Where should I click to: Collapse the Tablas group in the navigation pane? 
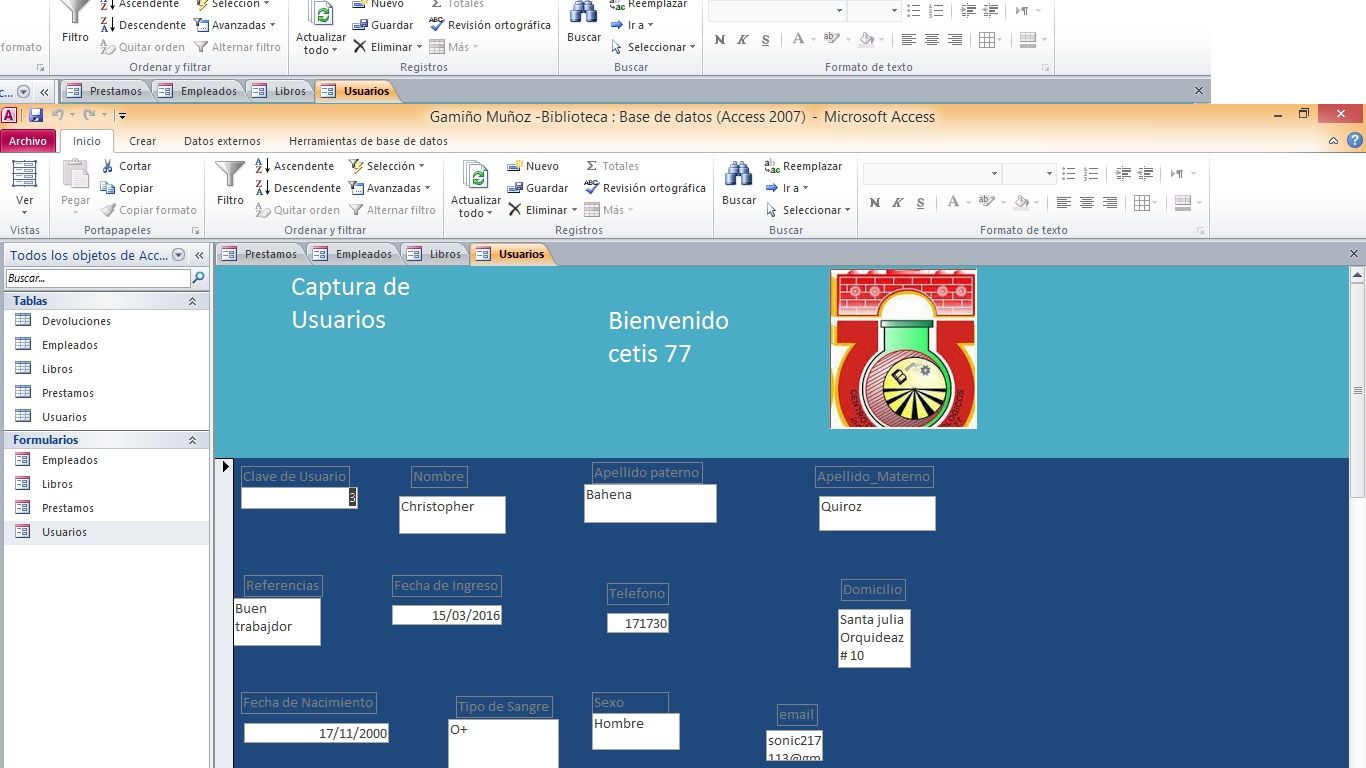(192, 301)
